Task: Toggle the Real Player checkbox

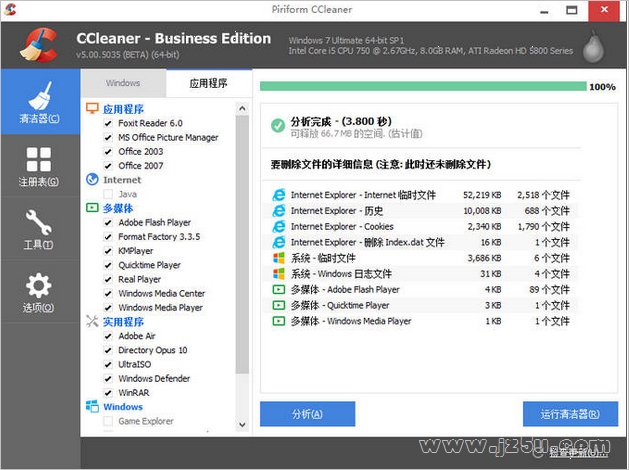Action: point(108,279)
